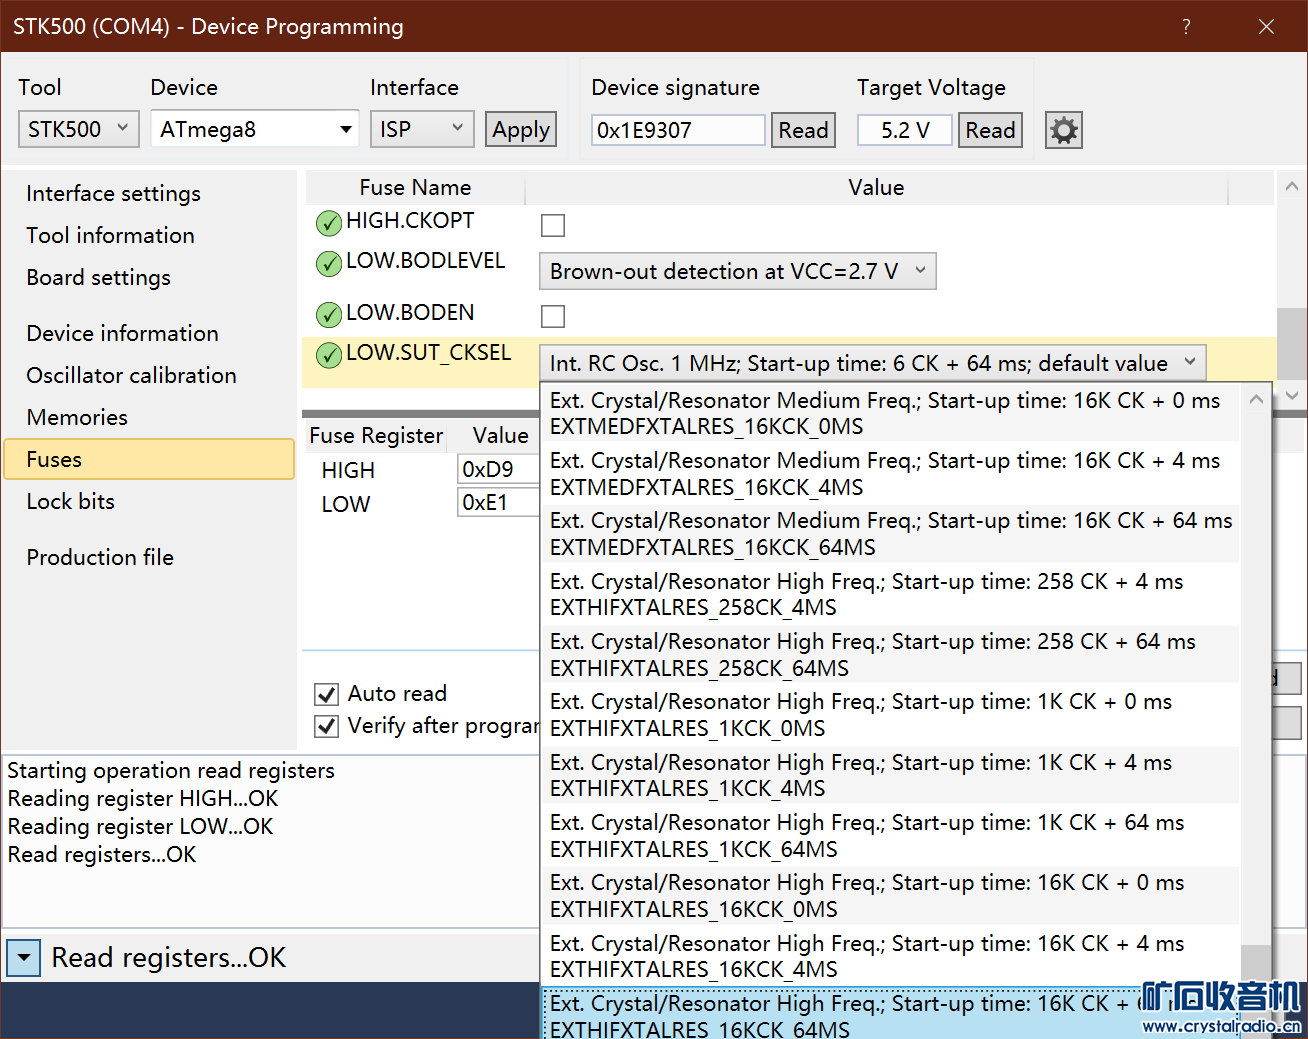This screenshot has height=1039, width=1308.
Task: Click the help question mark icon
Action: (1186, 27)
